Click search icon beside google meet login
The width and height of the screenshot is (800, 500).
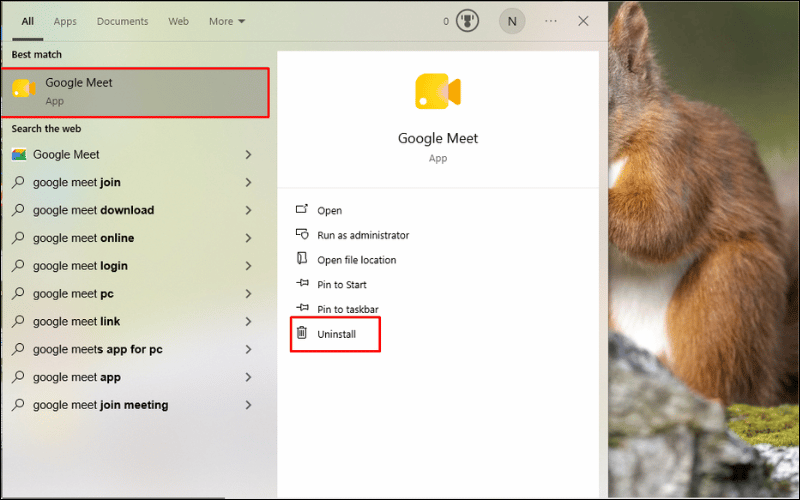(x=18, y=265)
